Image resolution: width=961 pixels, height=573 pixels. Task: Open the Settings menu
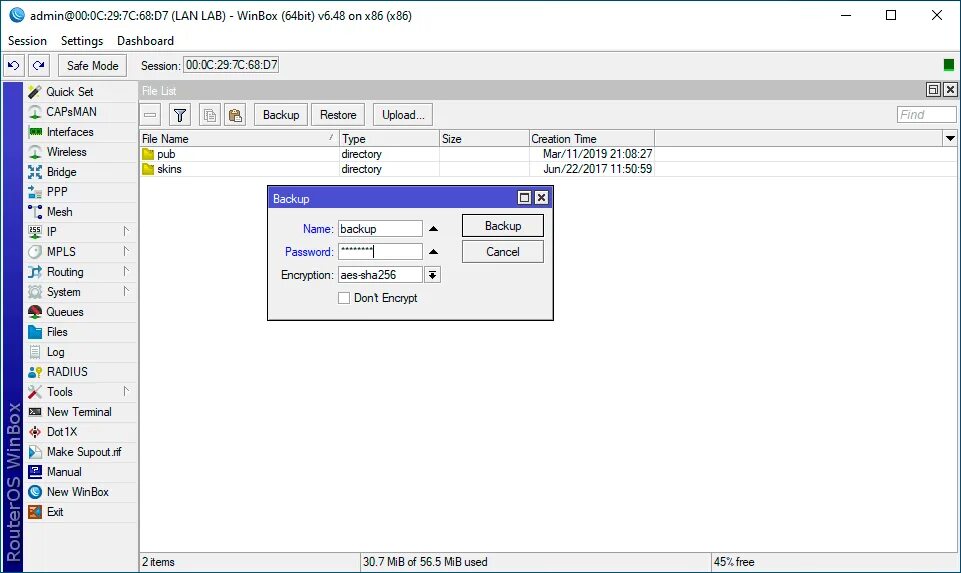click(x=82, y=40)
